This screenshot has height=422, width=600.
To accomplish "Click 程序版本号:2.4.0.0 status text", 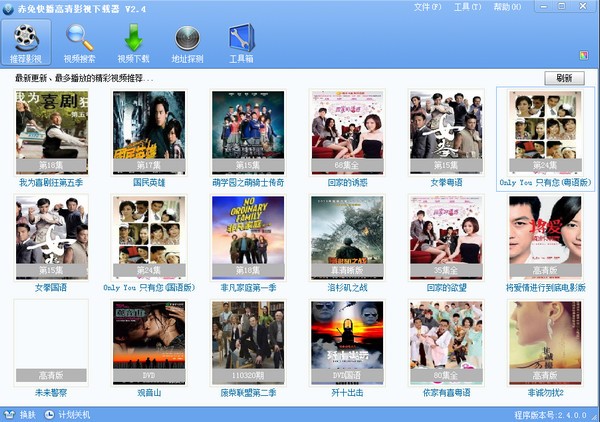I will click(x=550, y=415).
